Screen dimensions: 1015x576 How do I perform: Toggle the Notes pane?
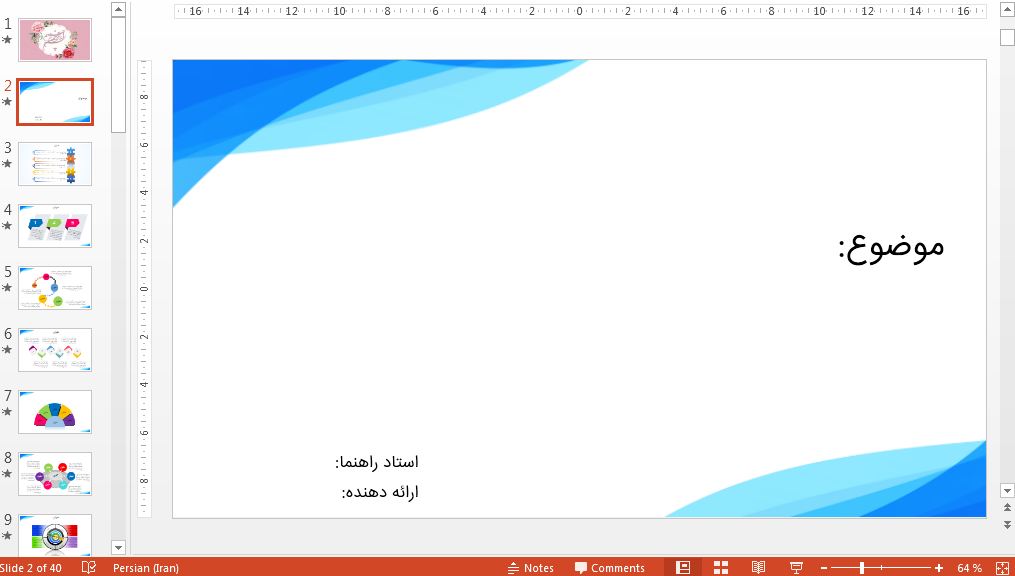pos(531,567)
